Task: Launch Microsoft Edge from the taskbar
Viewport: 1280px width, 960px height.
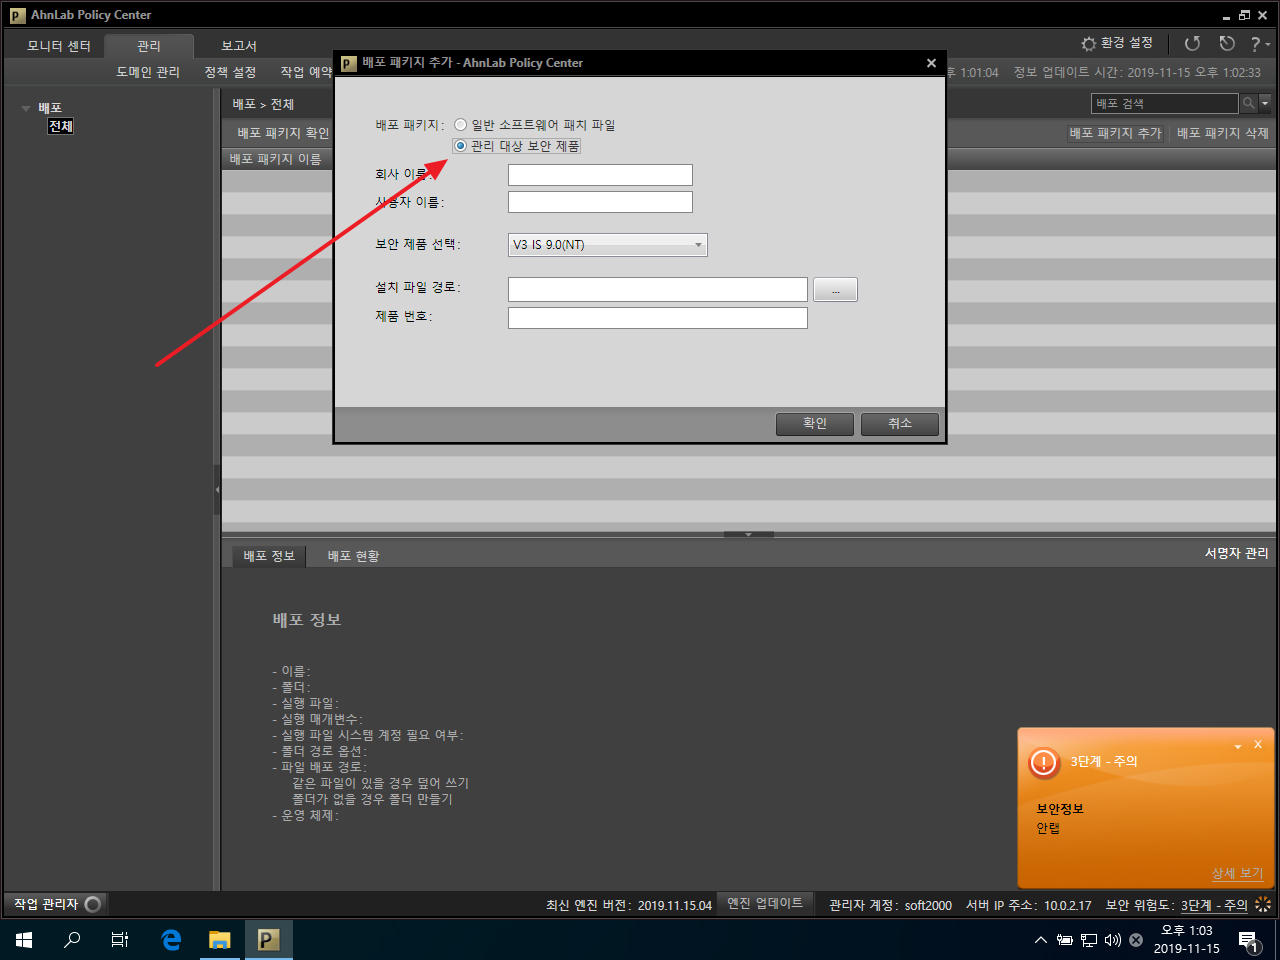Action: click(x=171, y=940)
